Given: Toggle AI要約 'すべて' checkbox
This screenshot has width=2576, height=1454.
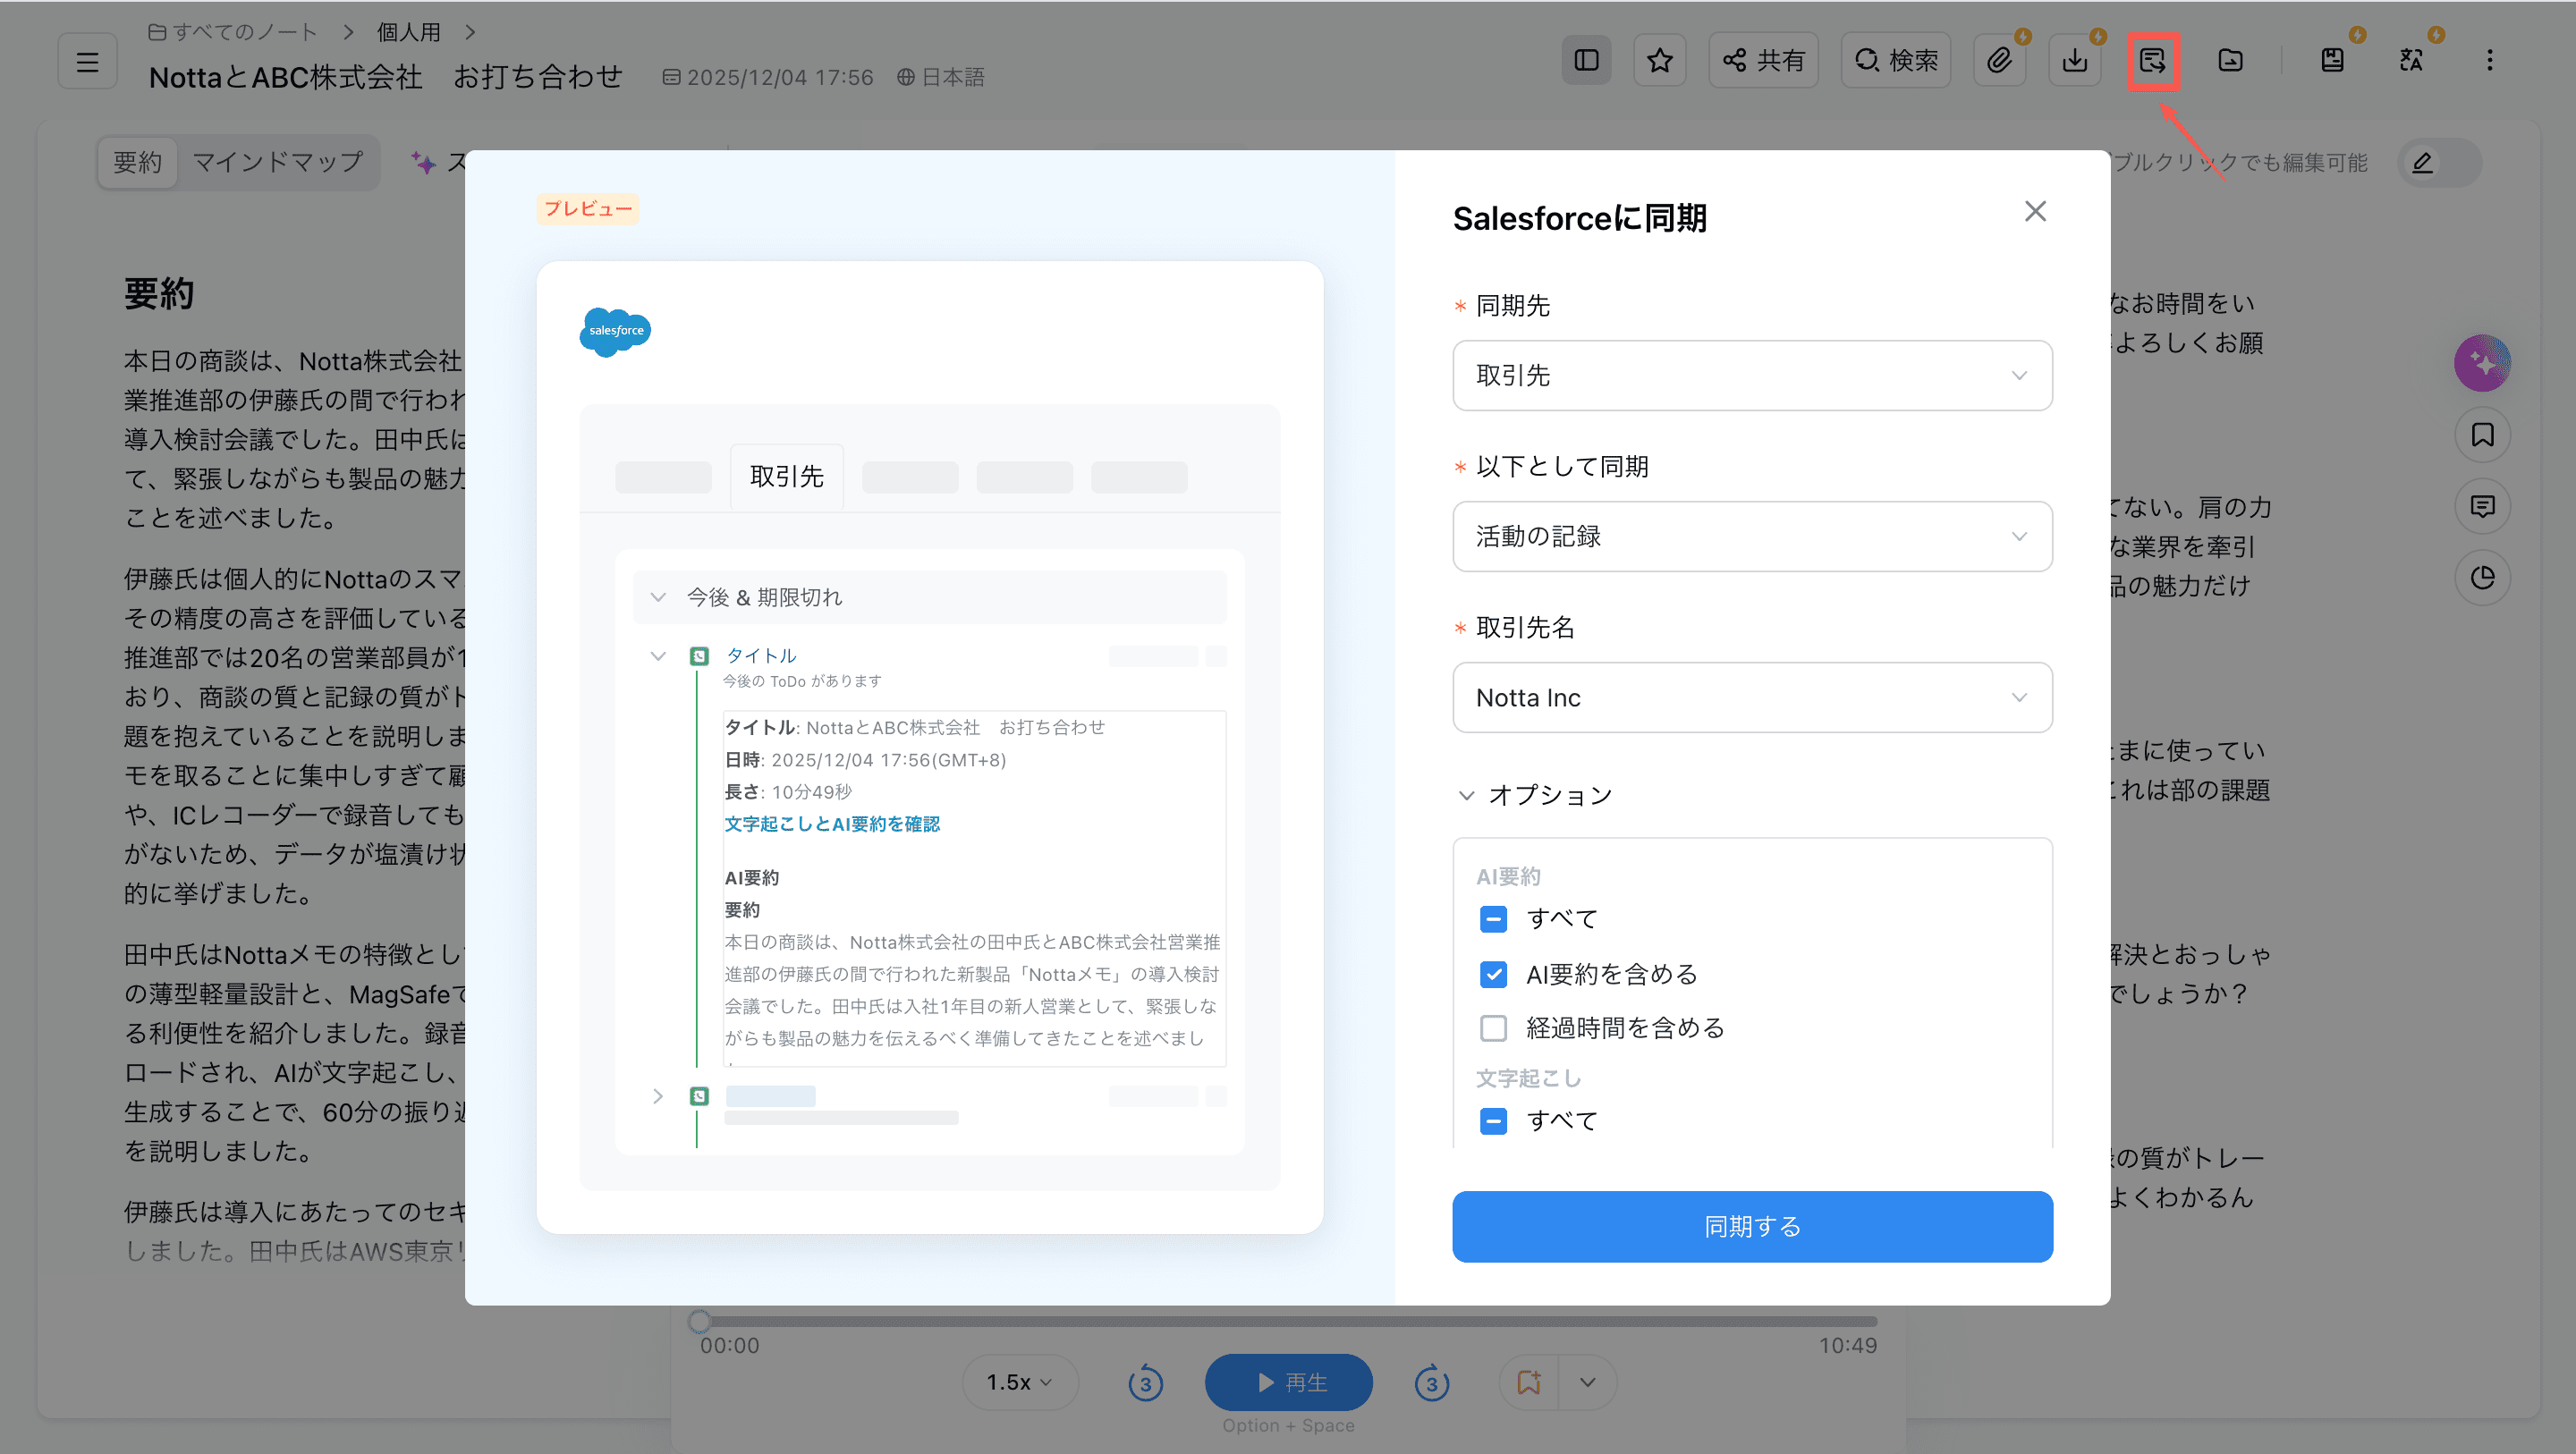Looking at the screenshot, I should click(x=1493, y=919).
